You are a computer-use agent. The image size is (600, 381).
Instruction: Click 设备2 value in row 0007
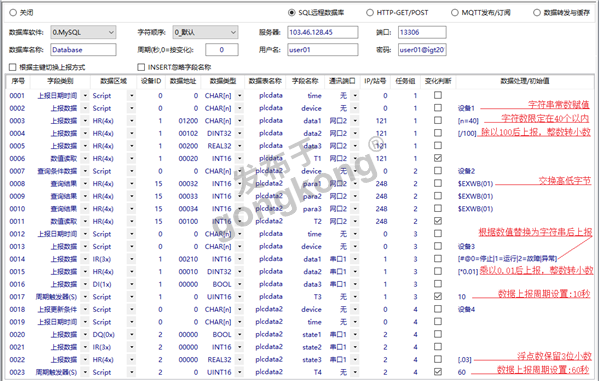click(466, 171)
